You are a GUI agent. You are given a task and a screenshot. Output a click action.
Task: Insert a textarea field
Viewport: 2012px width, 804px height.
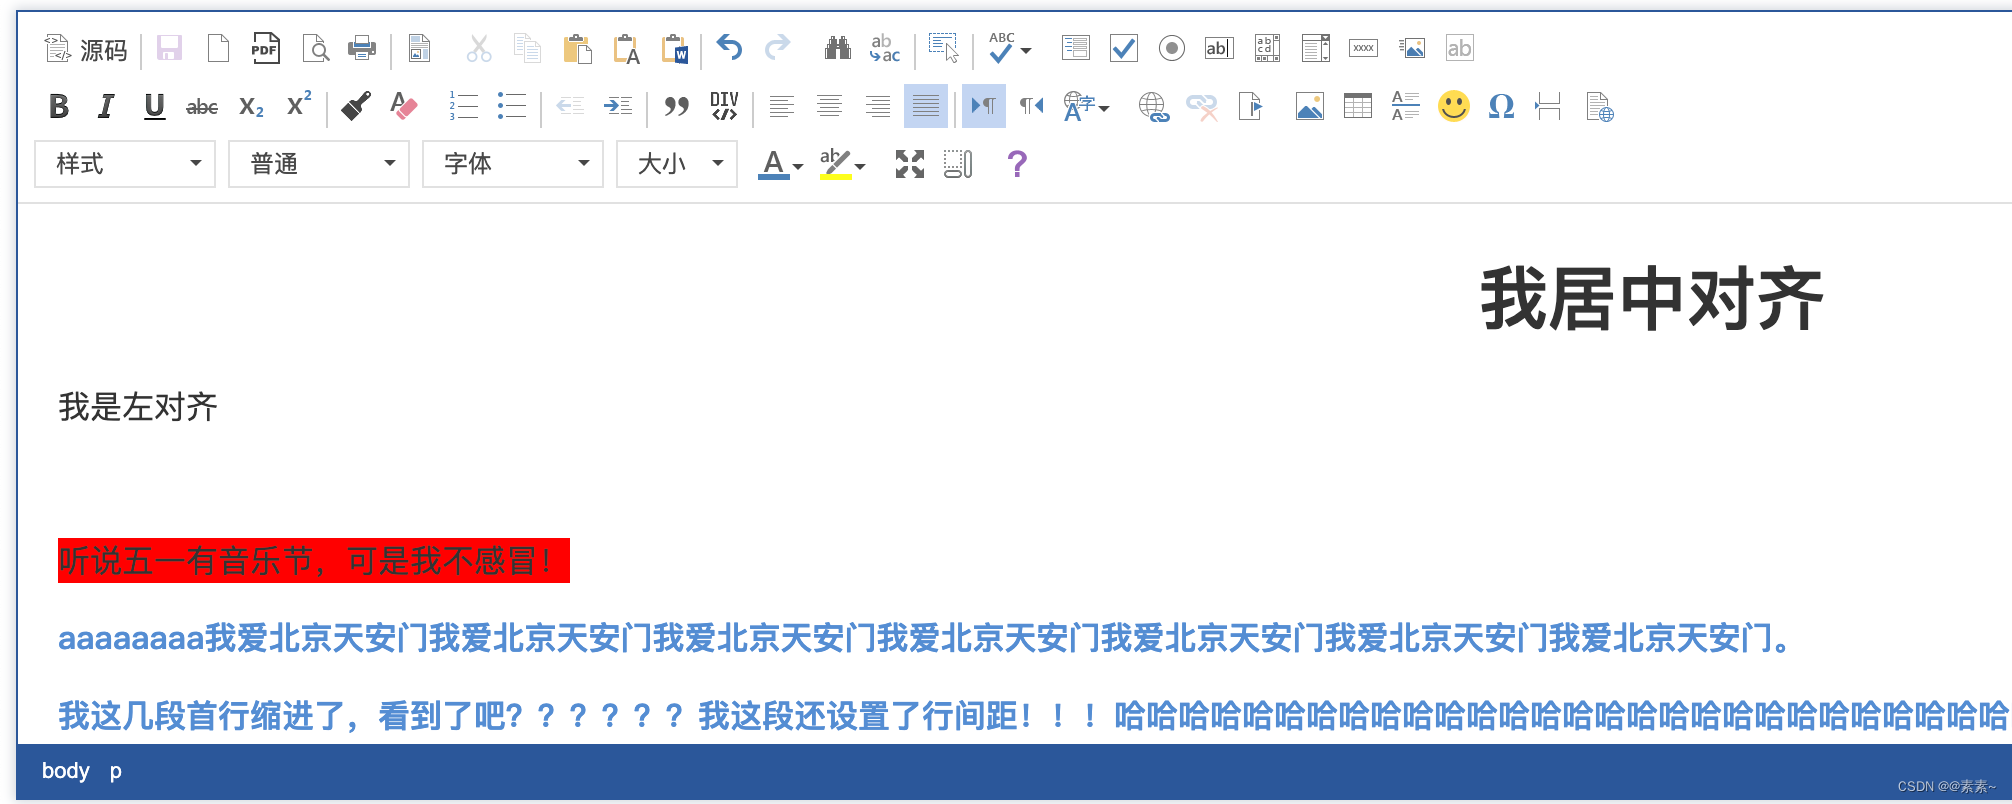1267,48
